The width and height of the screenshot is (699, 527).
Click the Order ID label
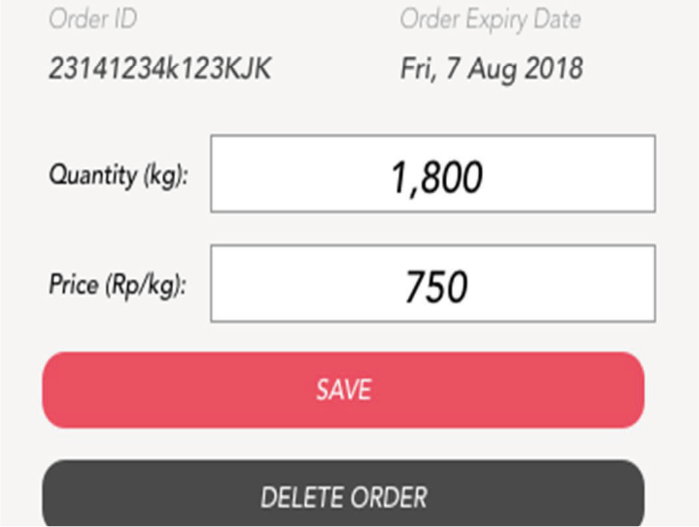[x=93, y=19]
